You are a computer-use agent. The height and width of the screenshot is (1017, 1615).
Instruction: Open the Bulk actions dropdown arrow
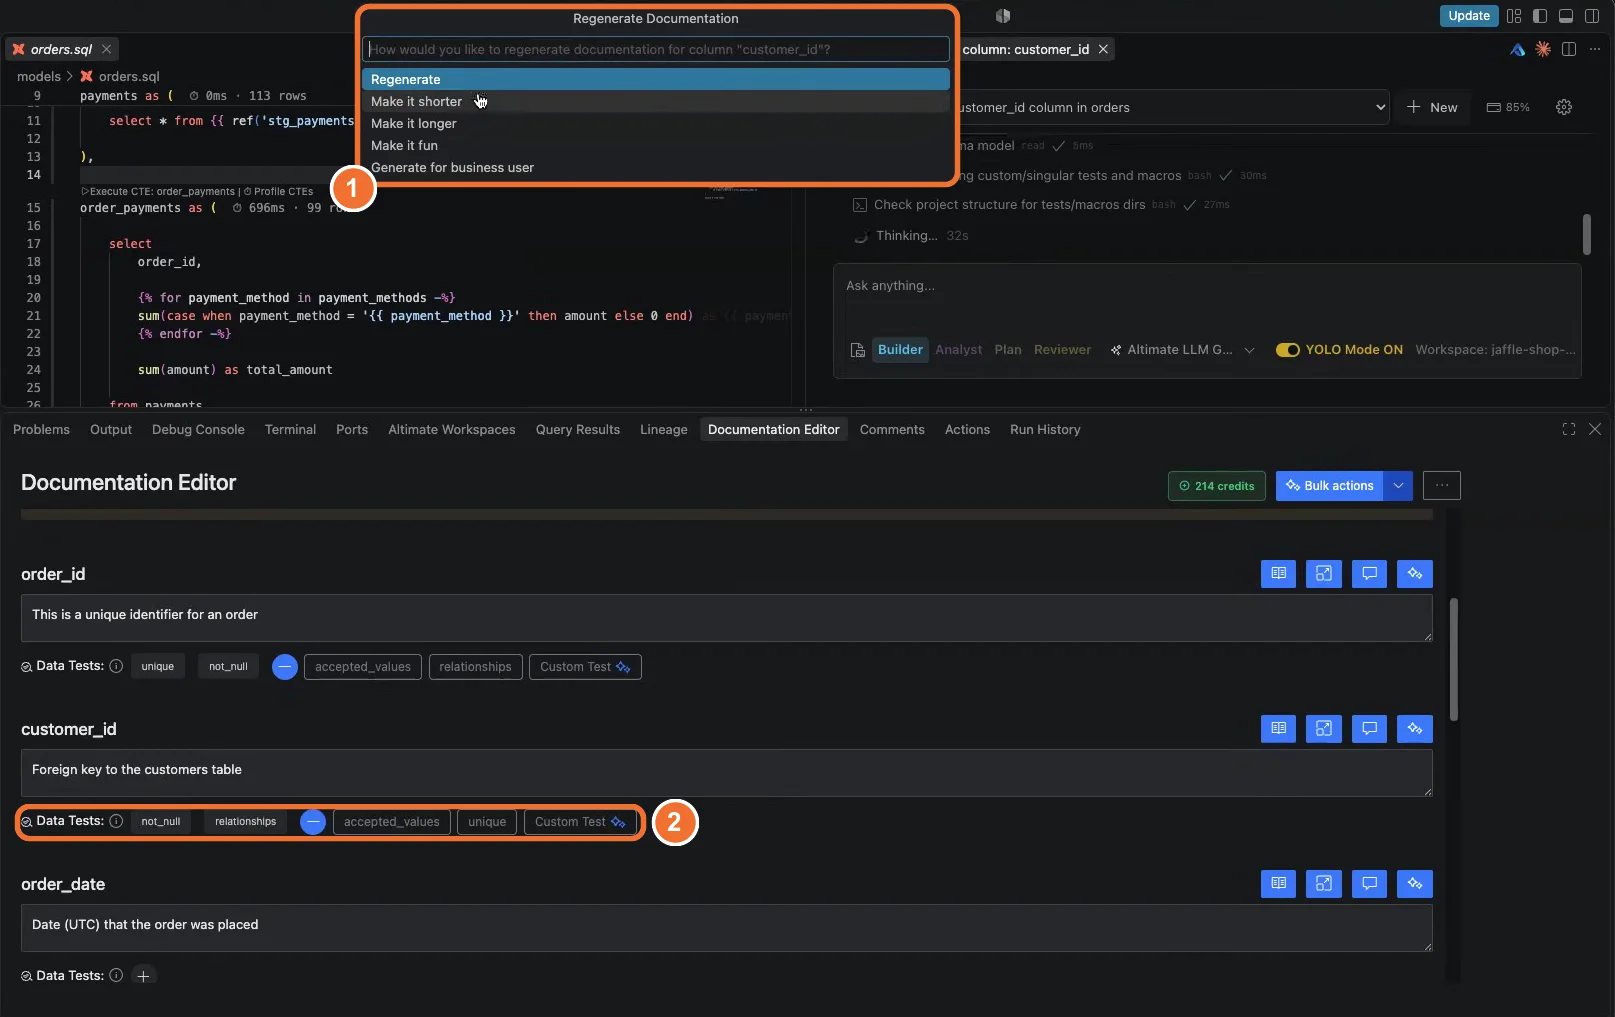(x=1398, y=486)
